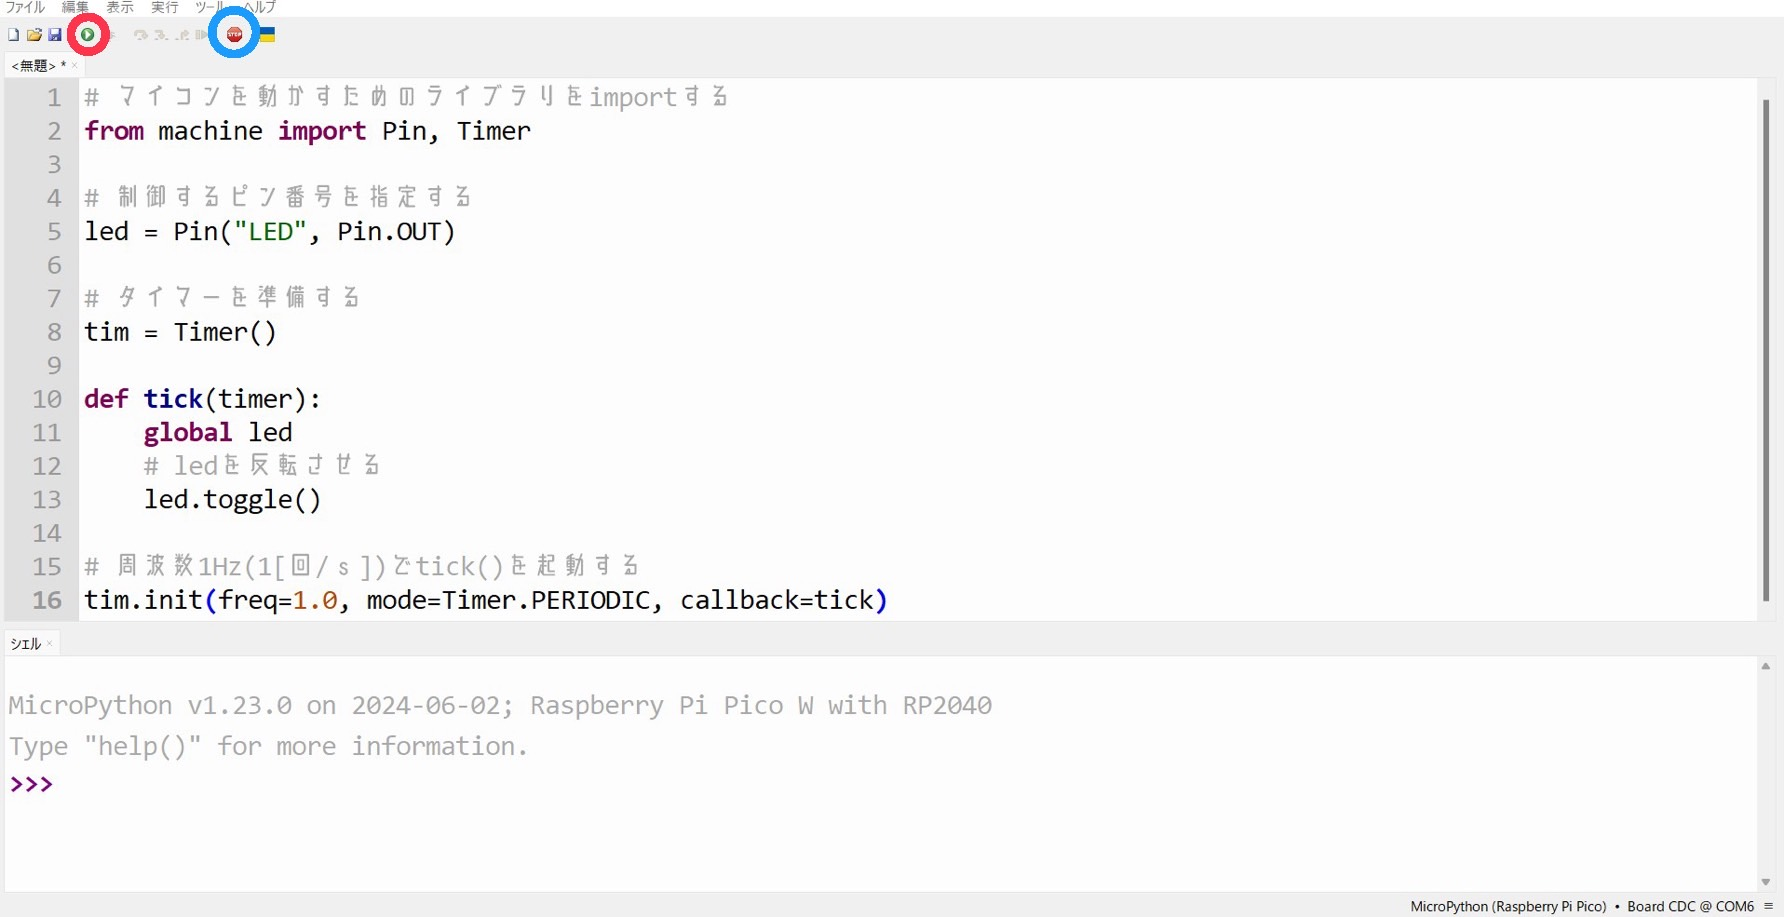Click the Ukraine support flag icon

[266, 33]
